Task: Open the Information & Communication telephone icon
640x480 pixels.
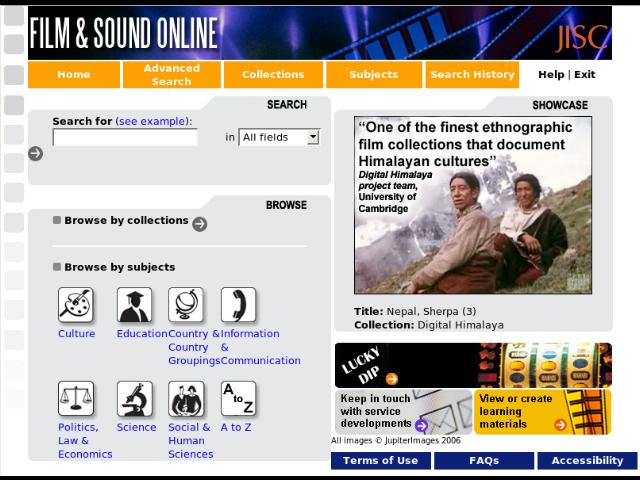Action: click(238, 305)
